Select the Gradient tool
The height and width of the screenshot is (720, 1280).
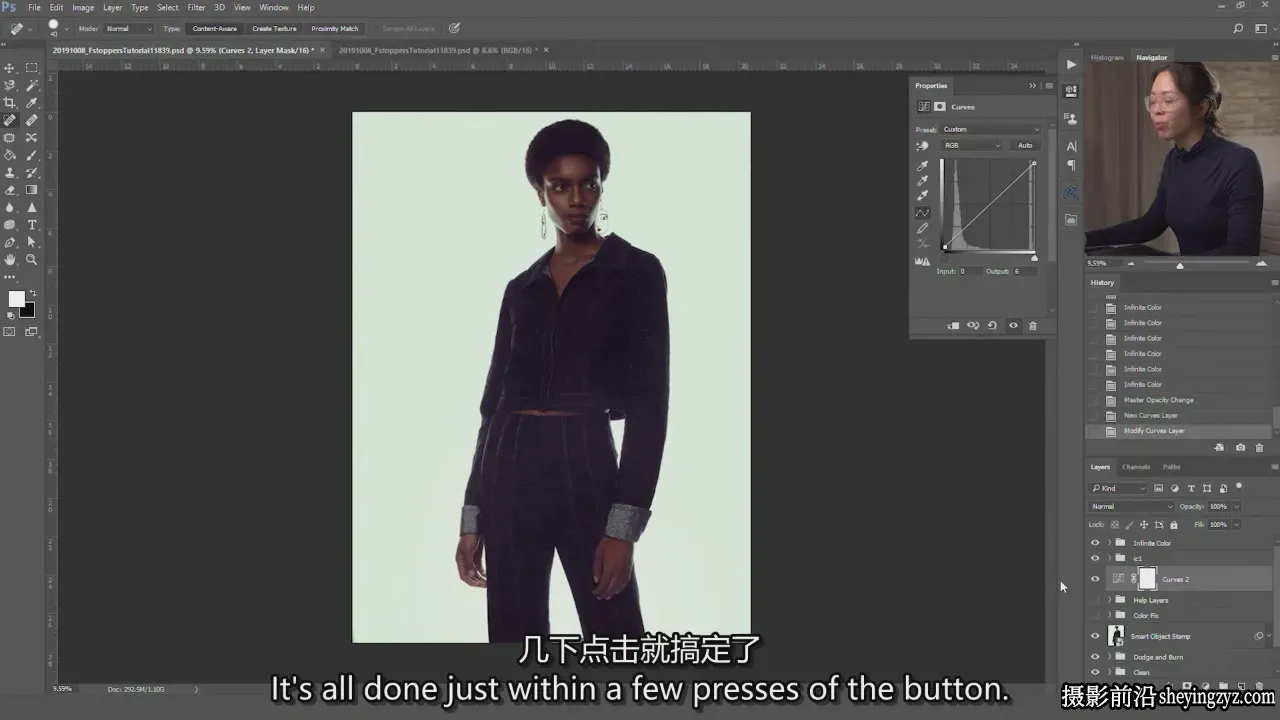click(x=31, y=190)
